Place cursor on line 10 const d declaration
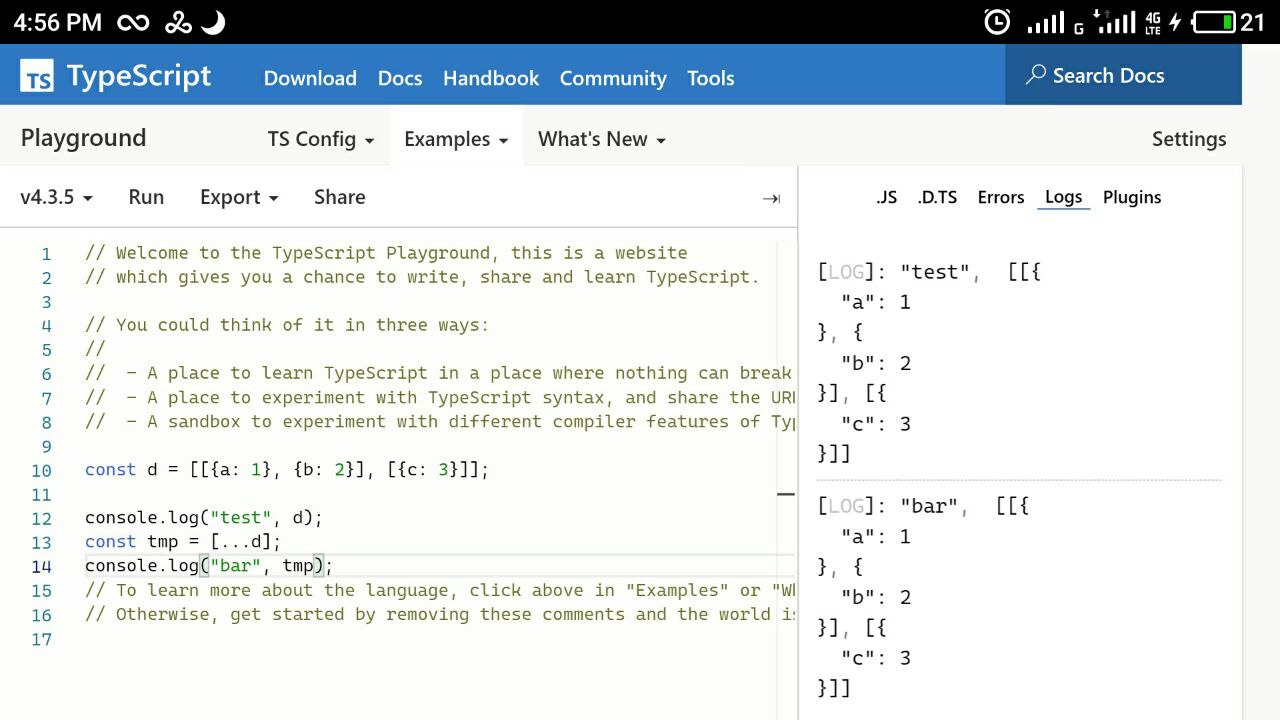The width and height of the screenshot is (1280, 720). tap(287, 469)
